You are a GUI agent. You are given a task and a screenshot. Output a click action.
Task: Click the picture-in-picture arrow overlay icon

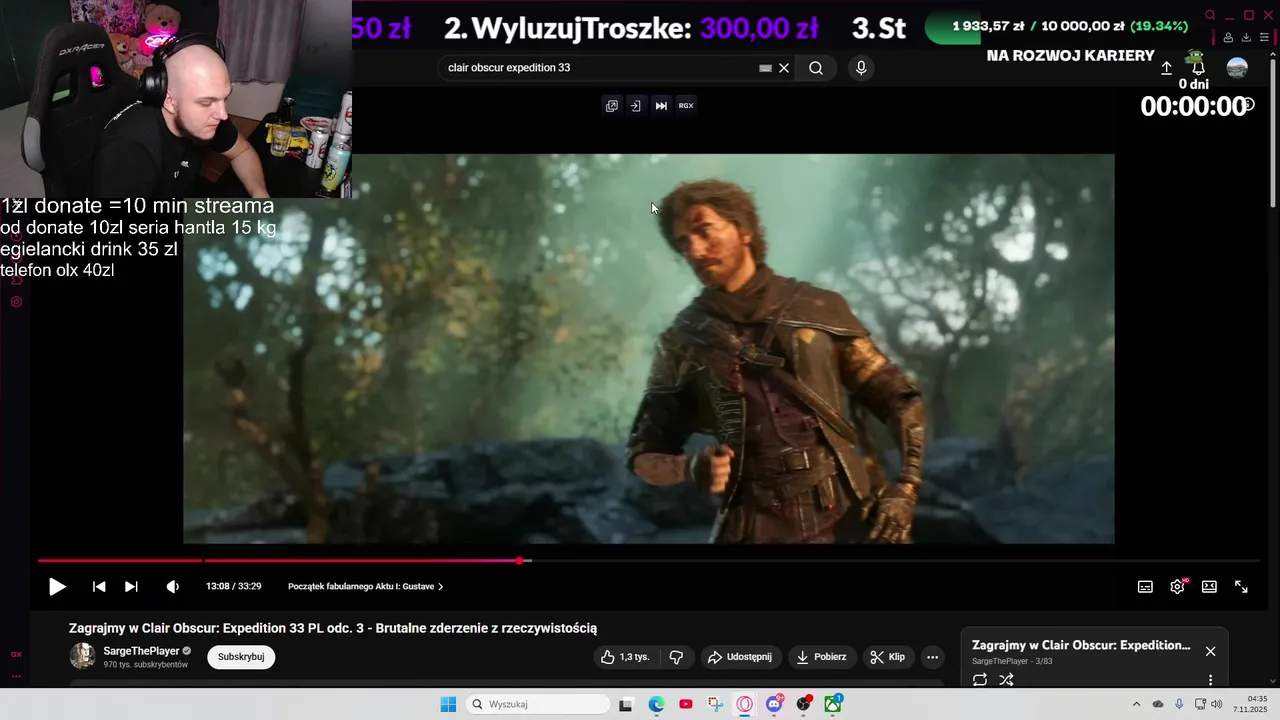(x=635, y=105)
